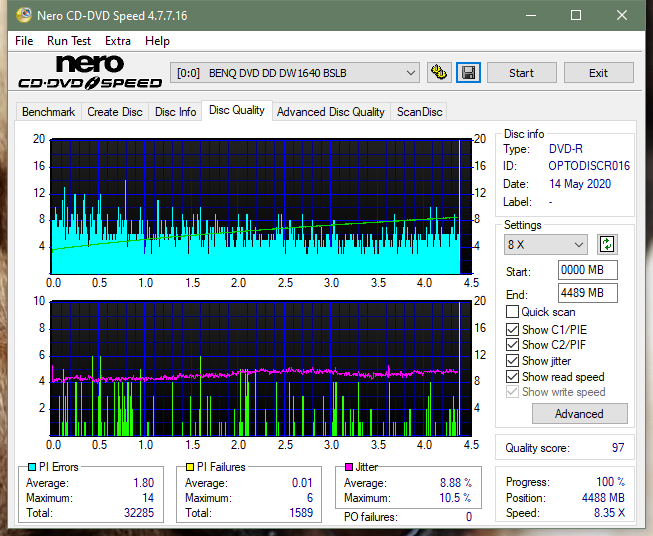This screenshot has width=653, height=536.
Task: Maximize the Nero CD-DVD Speed window
Action: (x=576, y=15)
